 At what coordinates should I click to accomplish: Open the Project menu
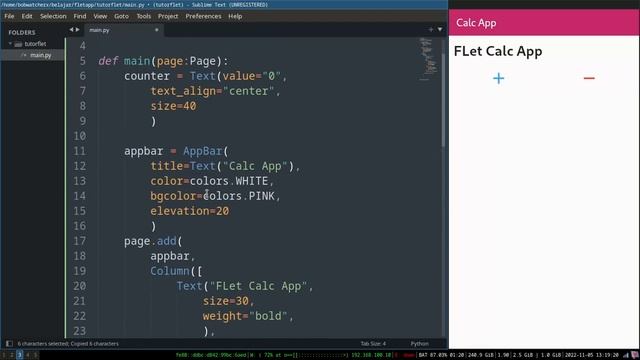(168, 16)
